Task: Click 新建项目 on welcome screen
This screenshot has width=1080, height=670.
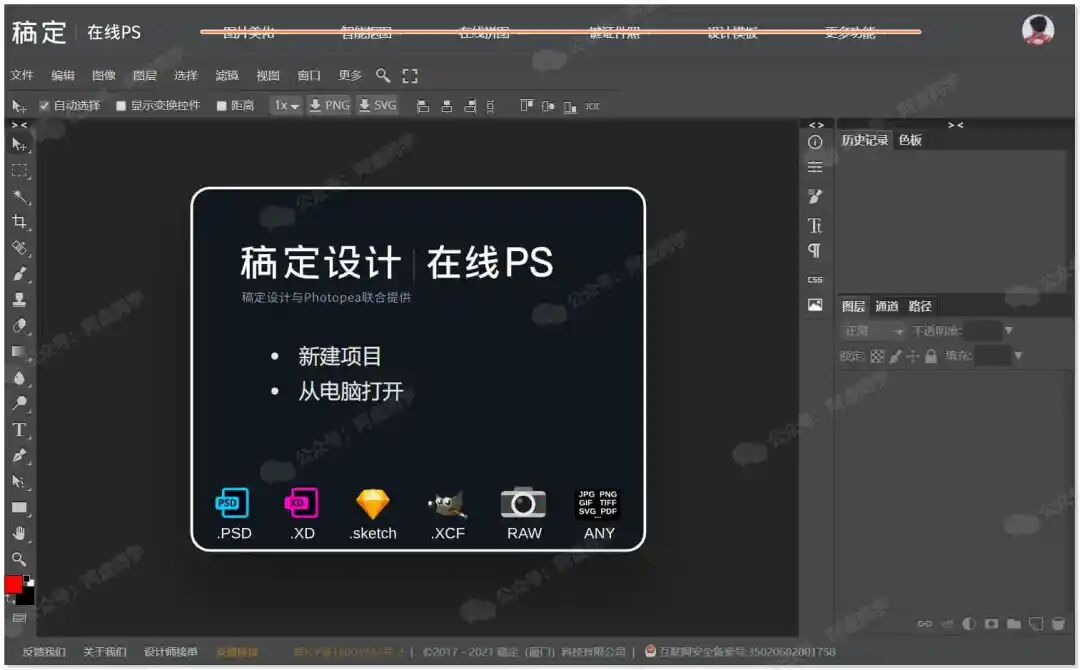Action: 340,356
